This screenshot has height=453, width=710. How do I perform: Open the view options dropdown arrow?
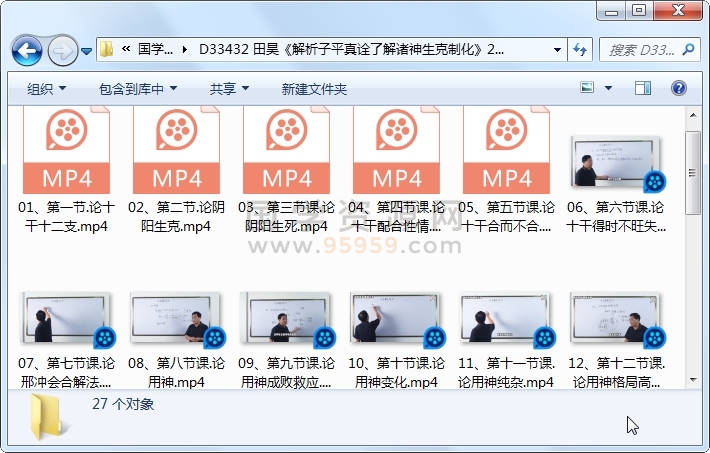(609, 88)
